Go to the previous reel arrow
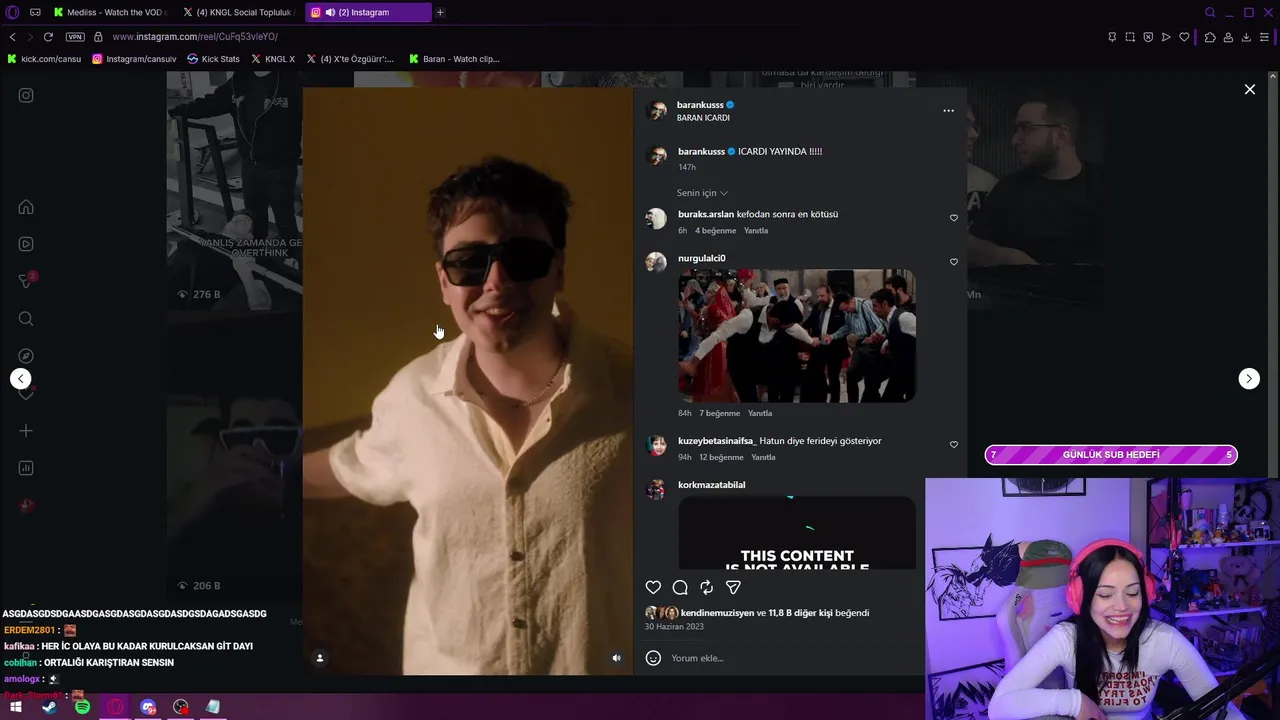The height and width of the screenshot is (720, 1280). 21,378
